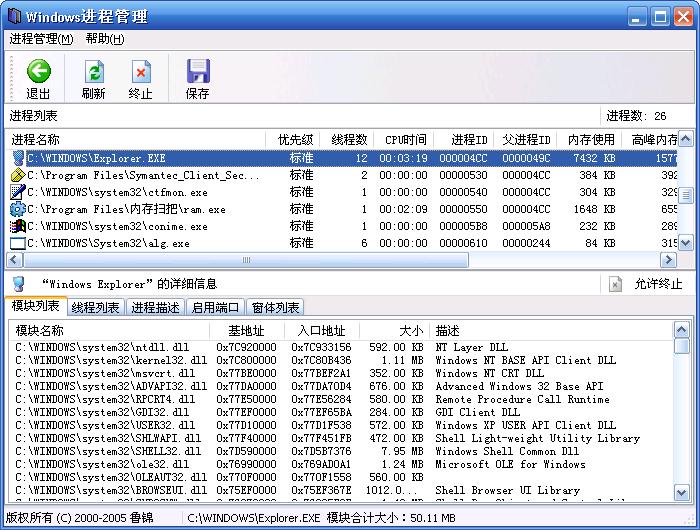Image resolution: width=700 pixels, height=530 pixels.
Task: Click the green 退出 exit arrow icon
Action: [x=39, y=71]
